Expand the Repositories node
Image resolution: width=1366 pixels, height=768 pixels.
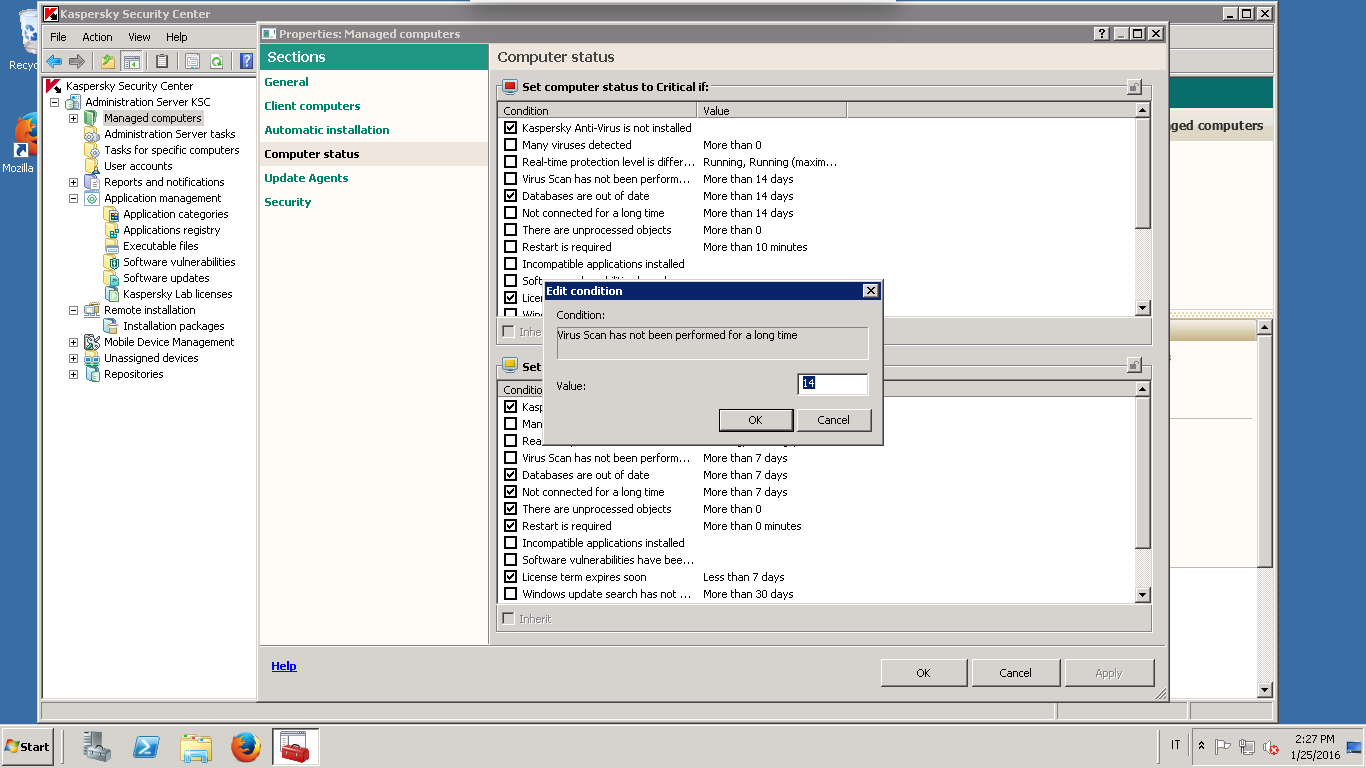(73, 374)
